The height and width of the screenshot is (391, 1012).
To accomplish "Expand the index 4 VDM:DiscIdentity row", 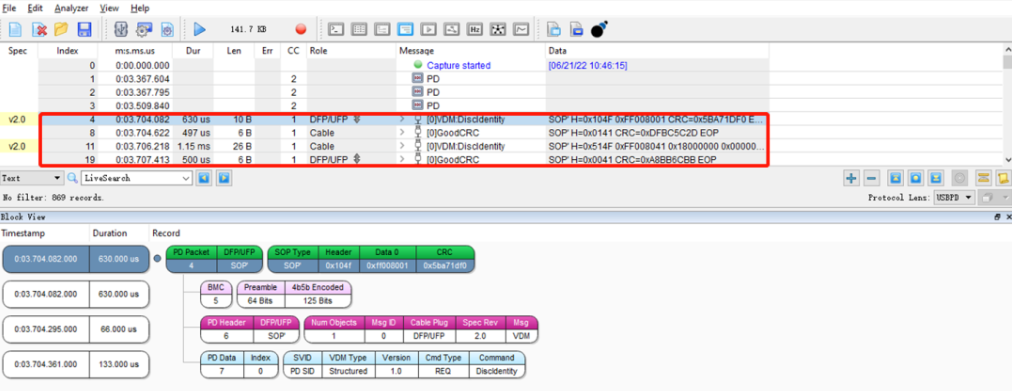I will coord(402,119).
